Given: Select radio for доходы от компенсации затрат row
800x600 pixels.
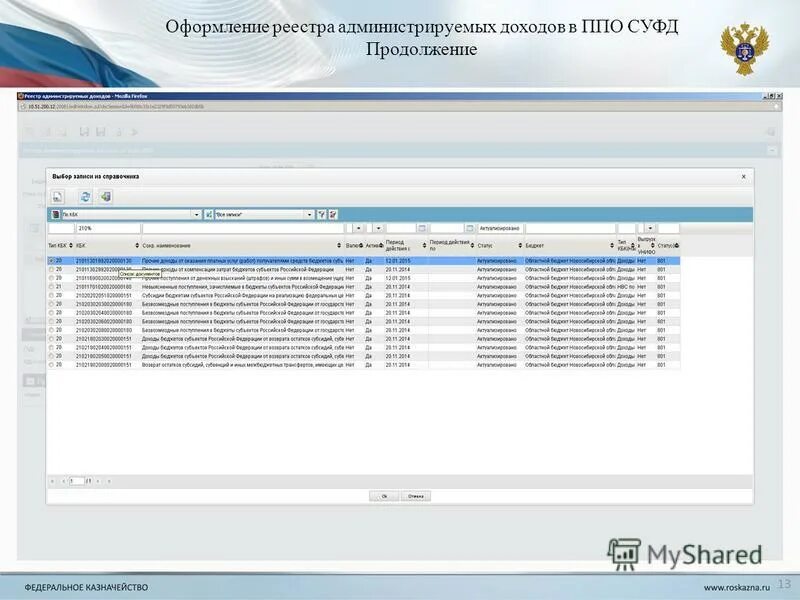Looking at the screenshot, I should [x=52, y=269].
